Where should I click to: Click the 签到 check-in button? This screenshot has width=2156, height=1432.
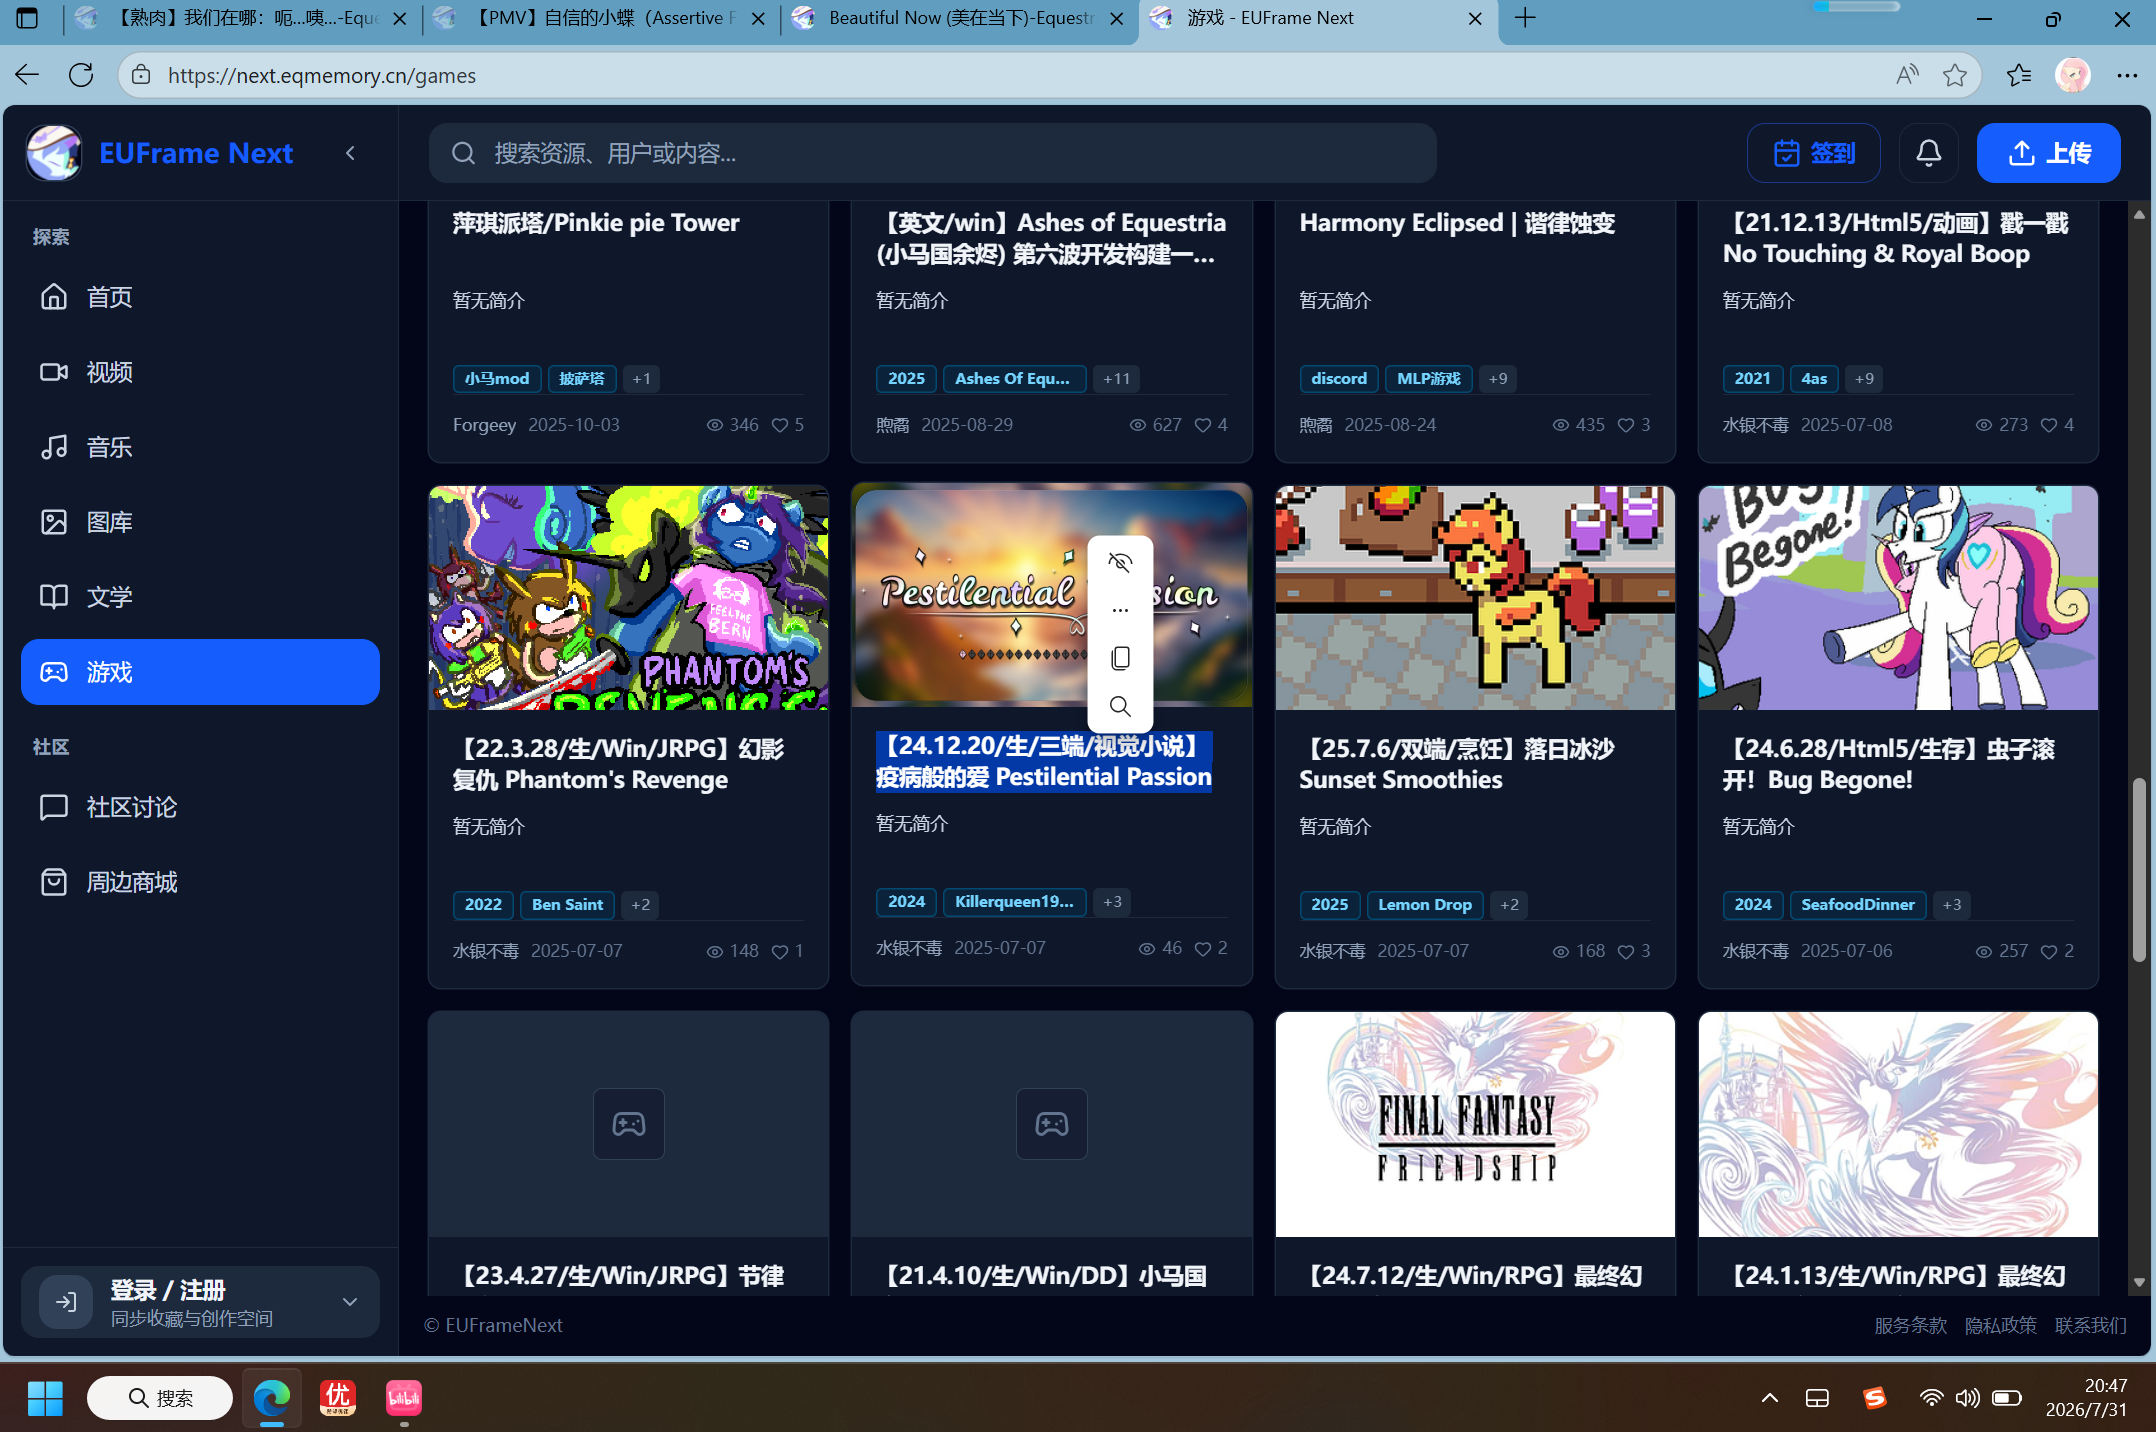(x=1813, y=153)
